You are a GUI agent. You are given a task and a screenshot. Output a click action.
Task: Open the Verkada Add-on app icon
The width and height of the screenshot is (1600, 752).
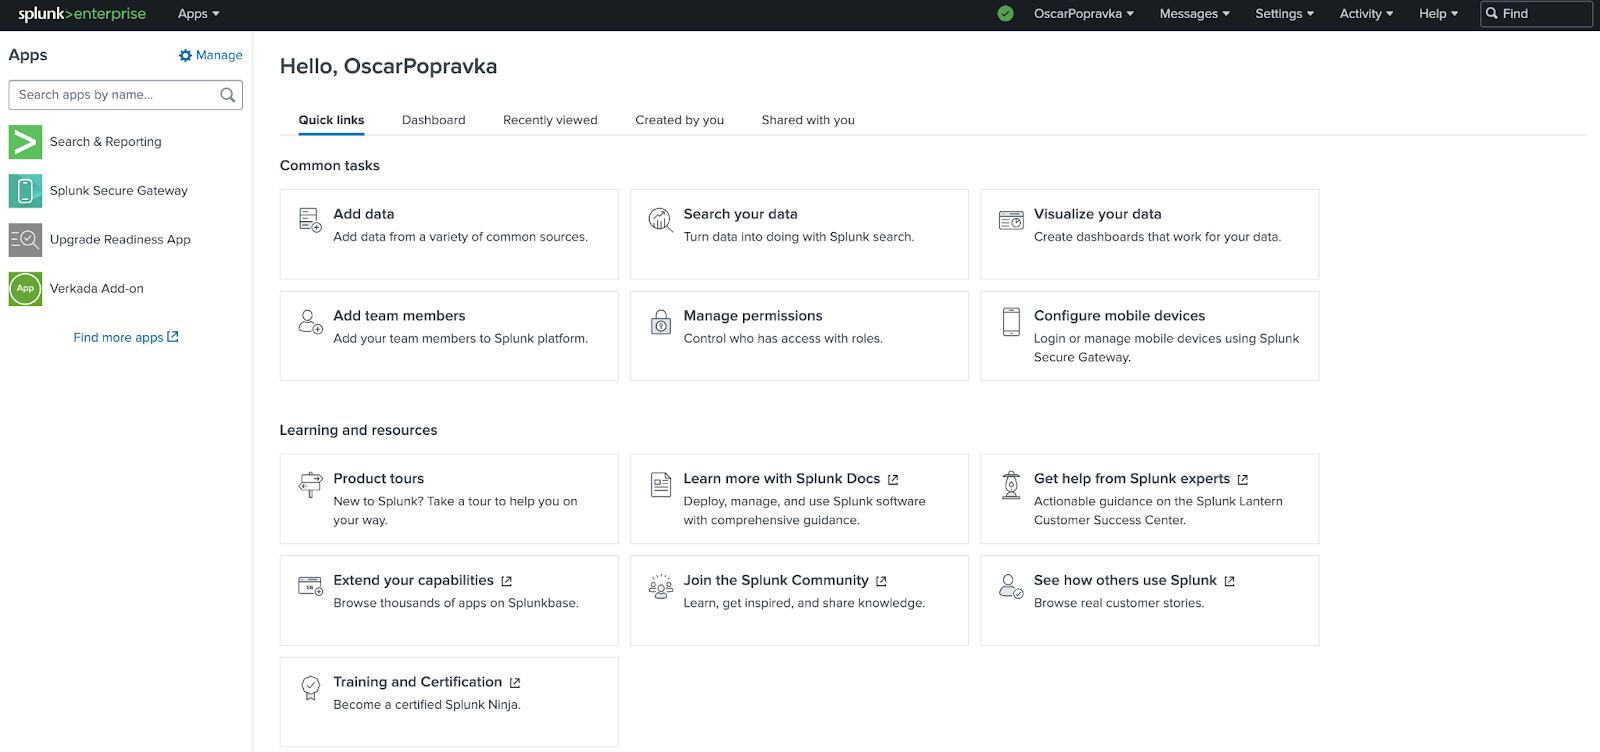pos(25,289)
